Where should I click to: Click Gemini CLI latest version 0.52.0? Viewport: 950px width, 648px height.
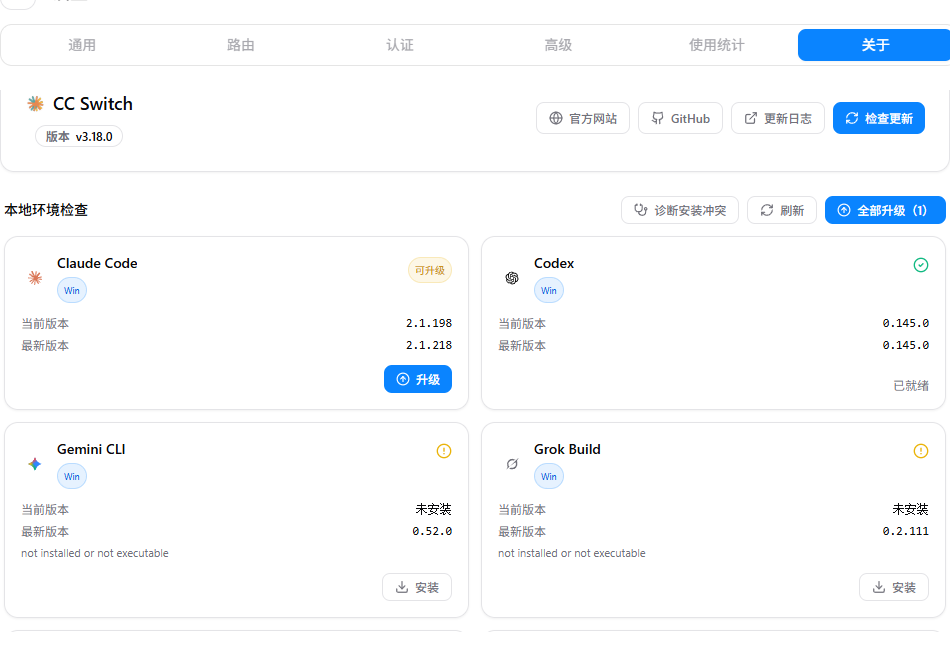[x=432, y=531]
